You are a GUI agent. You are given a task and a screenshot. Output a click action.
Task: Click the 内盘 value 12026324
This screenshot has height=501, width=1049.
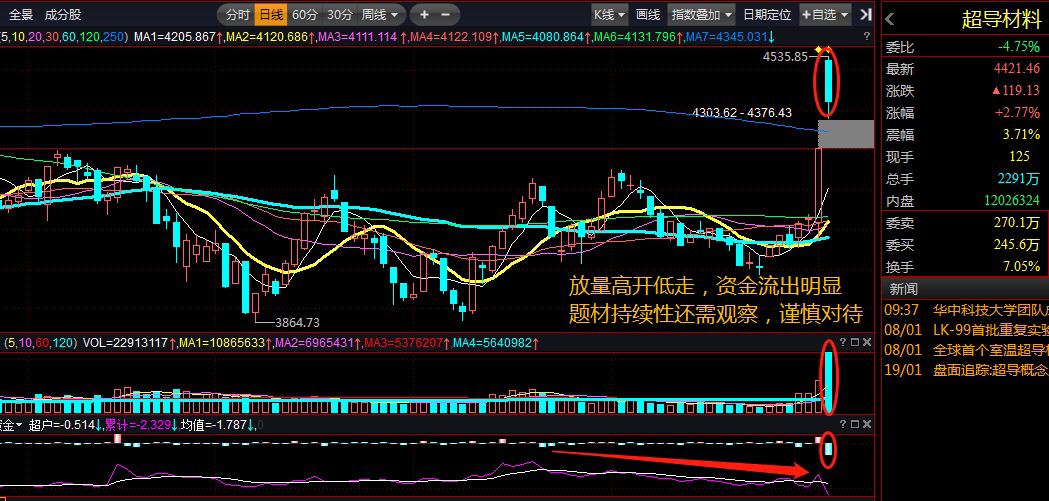tap(1012, 200)
